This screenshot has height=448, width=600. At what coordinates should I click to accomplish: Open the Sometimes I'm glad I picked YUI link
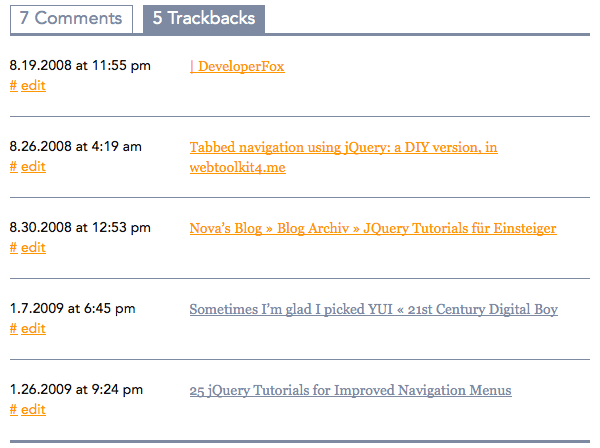373,309
